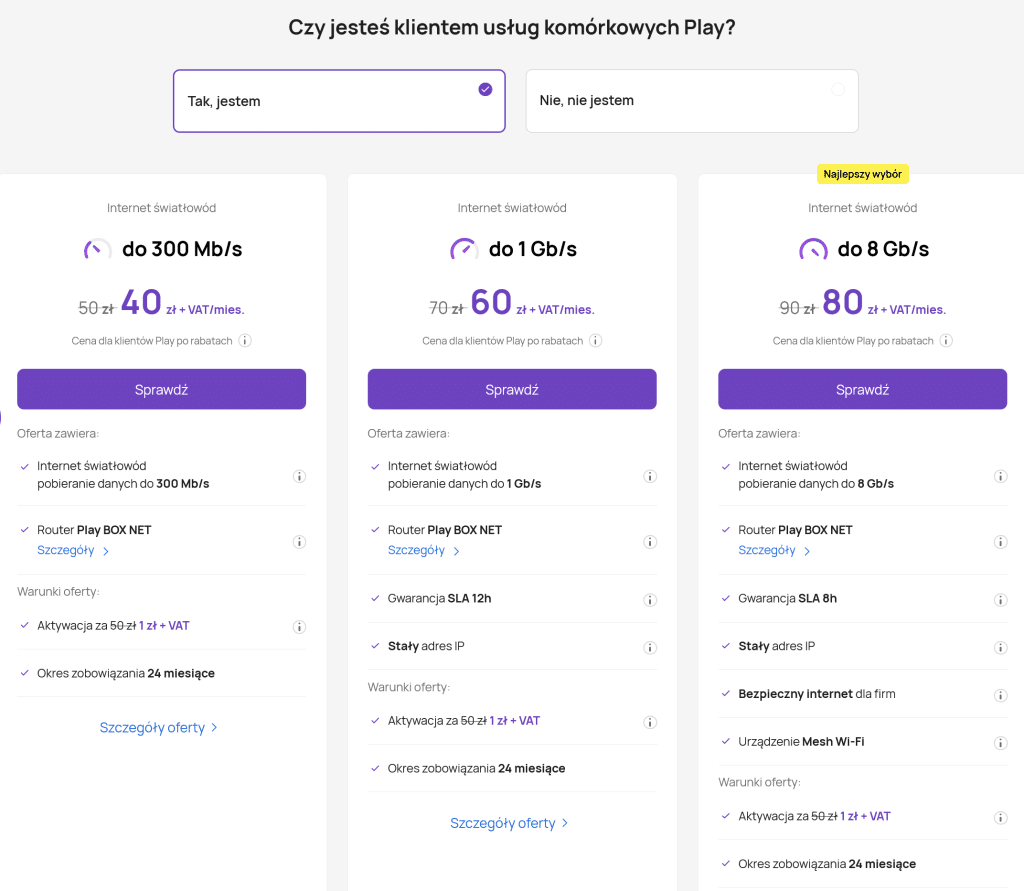The height and width of the screenshot is (891, 1024).
Task: Open info for Gwarancja SLA 12h
Action: pyautogui.click(x=650, y=600)
